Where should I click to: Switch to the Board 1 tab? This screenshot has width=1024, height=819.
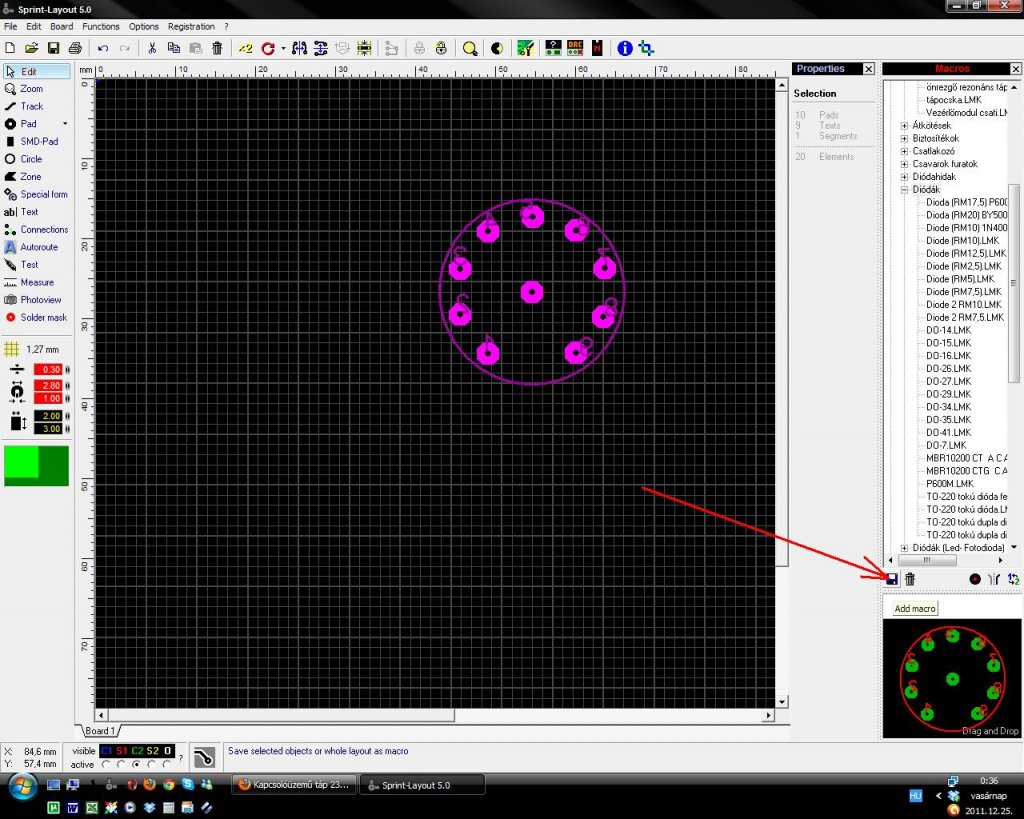click(x=101, y=731)
